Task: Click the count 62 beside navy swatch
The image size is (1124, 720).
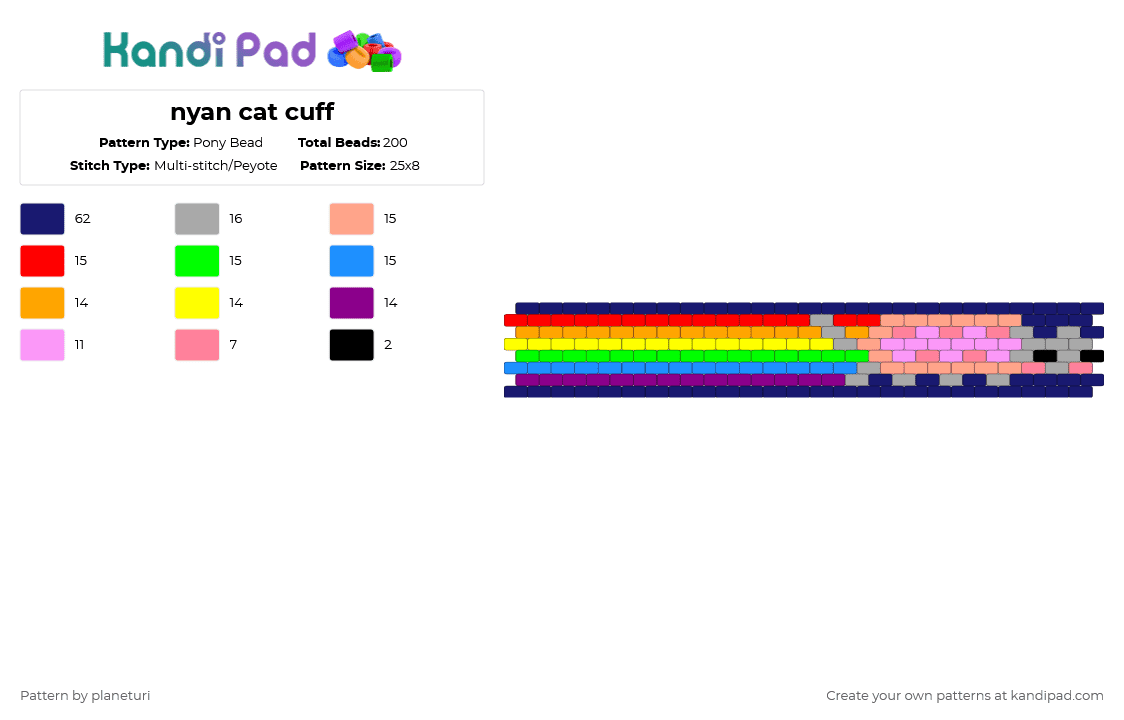Action: [82, 219]
